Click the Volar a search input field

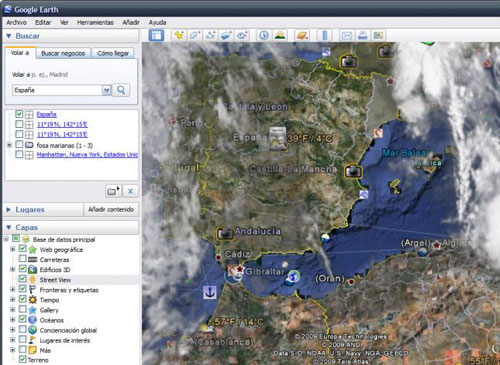click(x=57, y=90)
